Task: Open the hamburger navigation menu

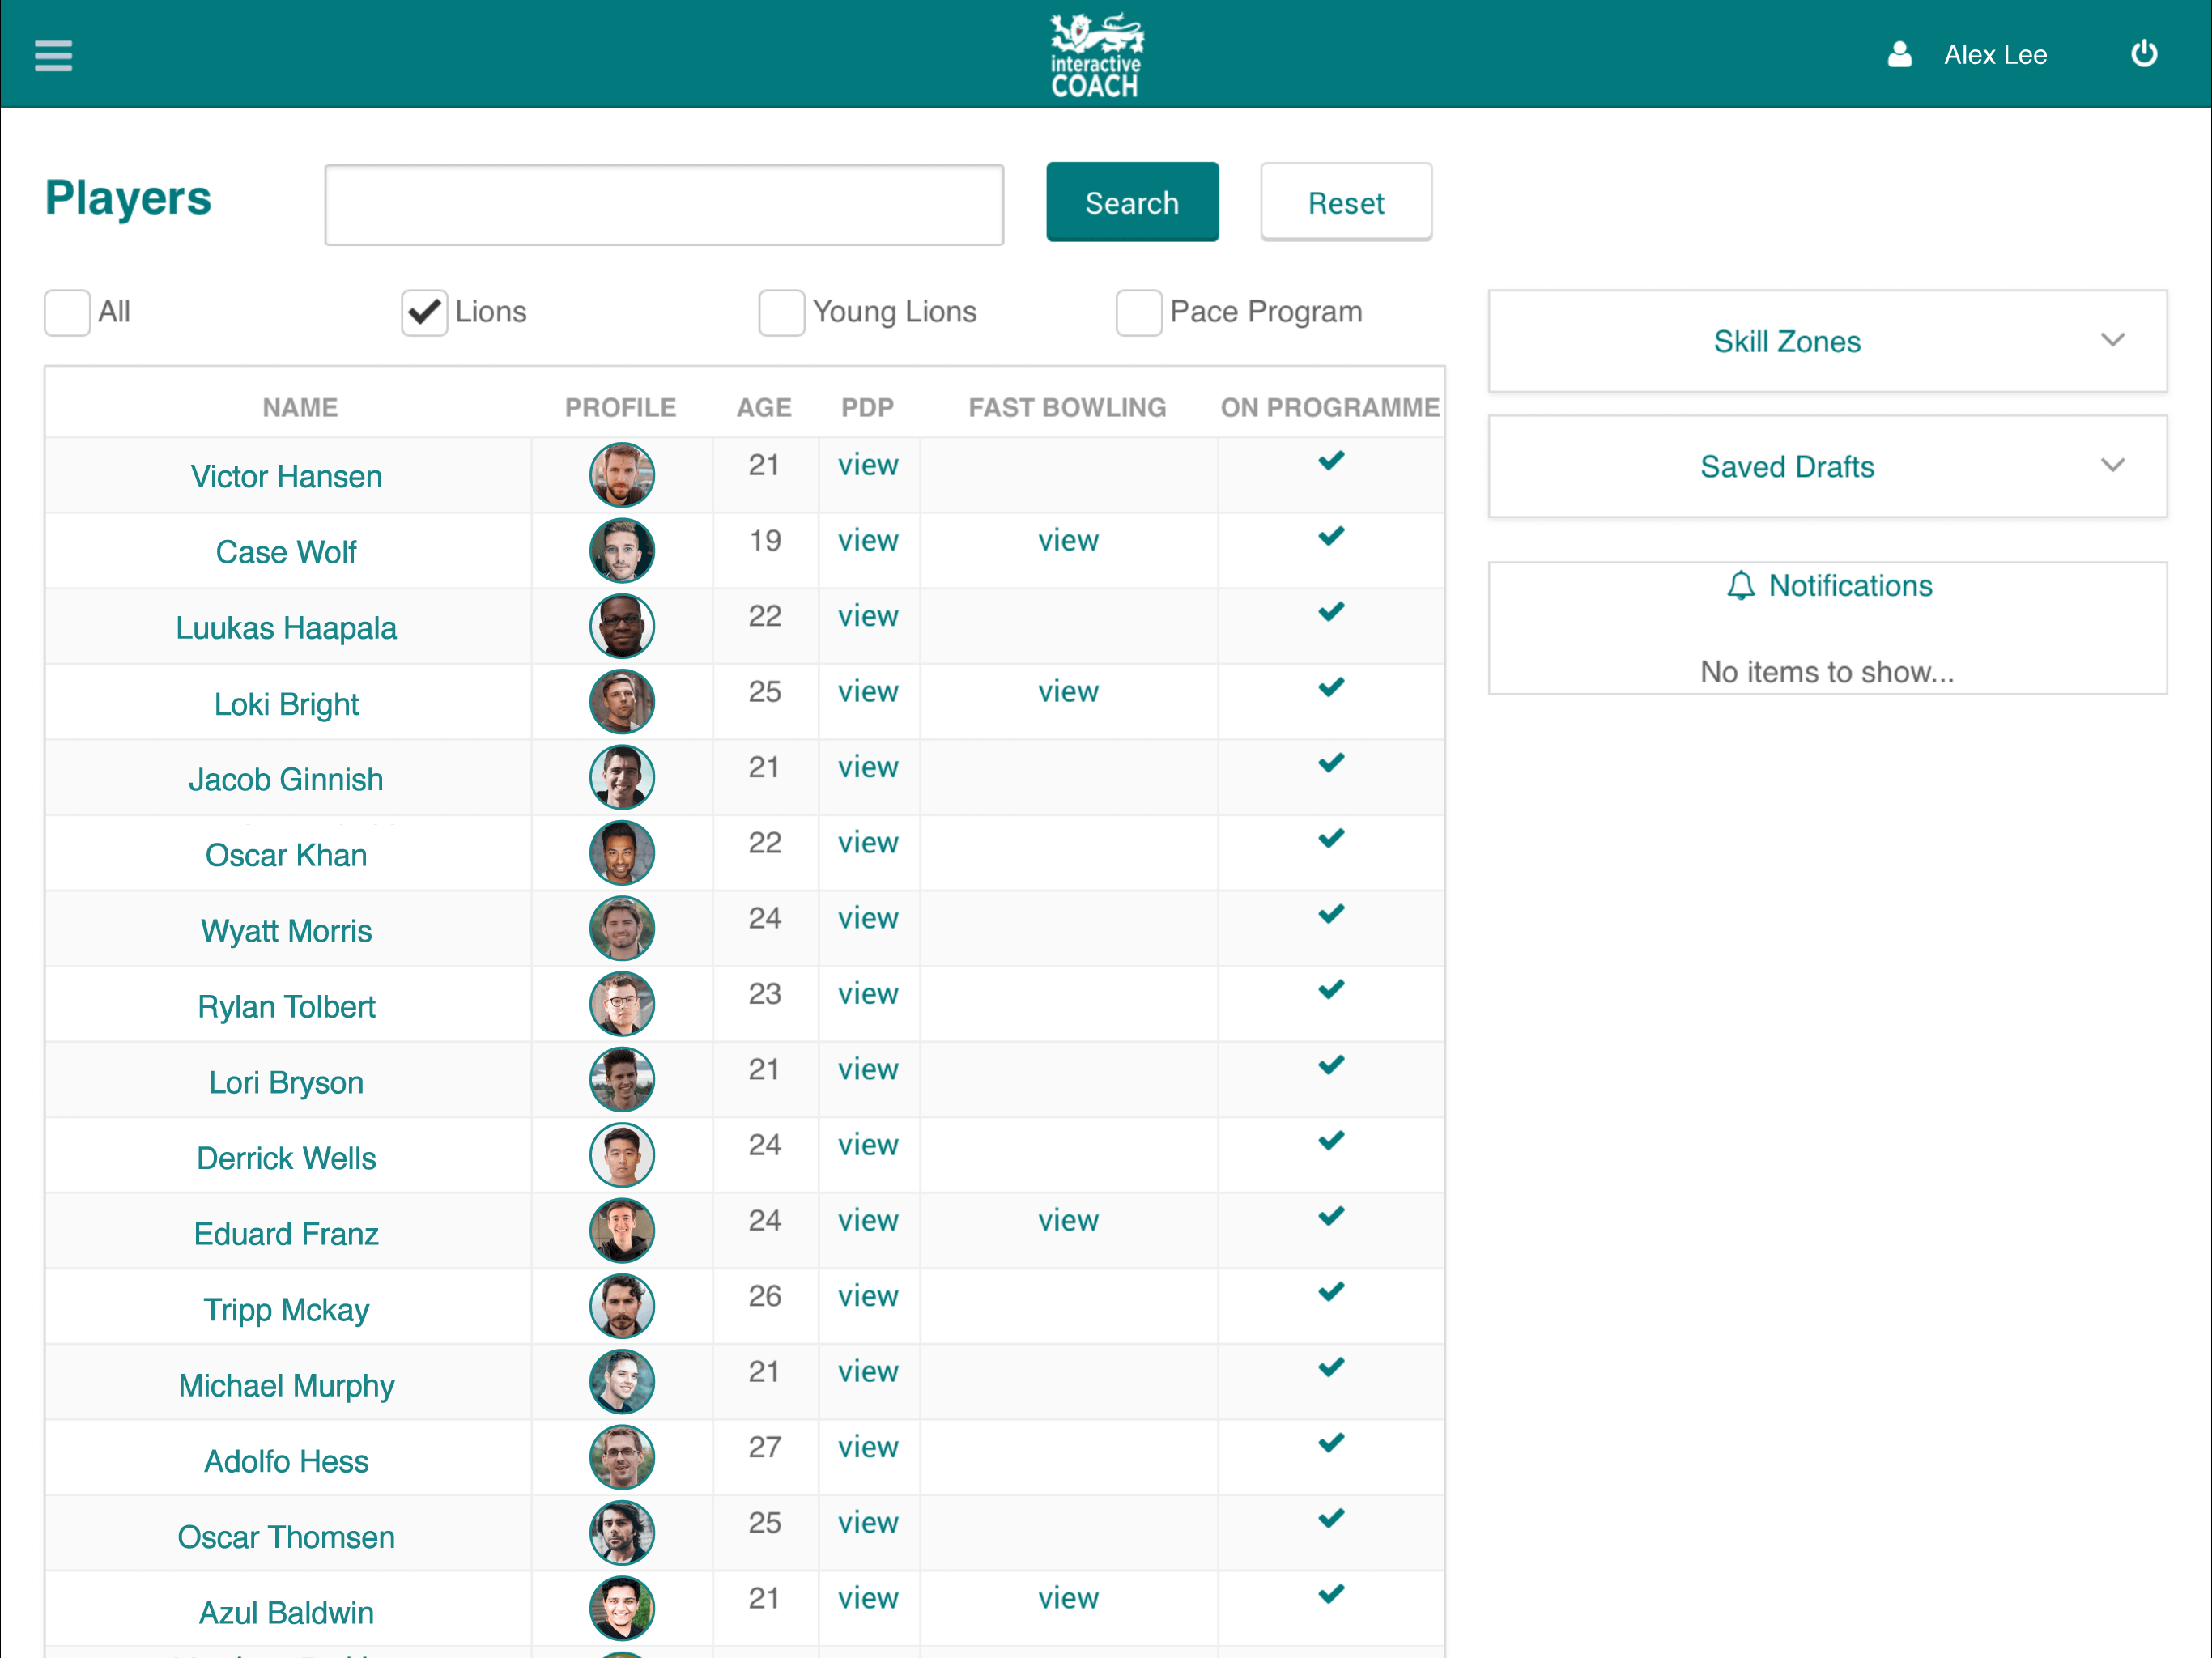Action: [x=53, y=55]
